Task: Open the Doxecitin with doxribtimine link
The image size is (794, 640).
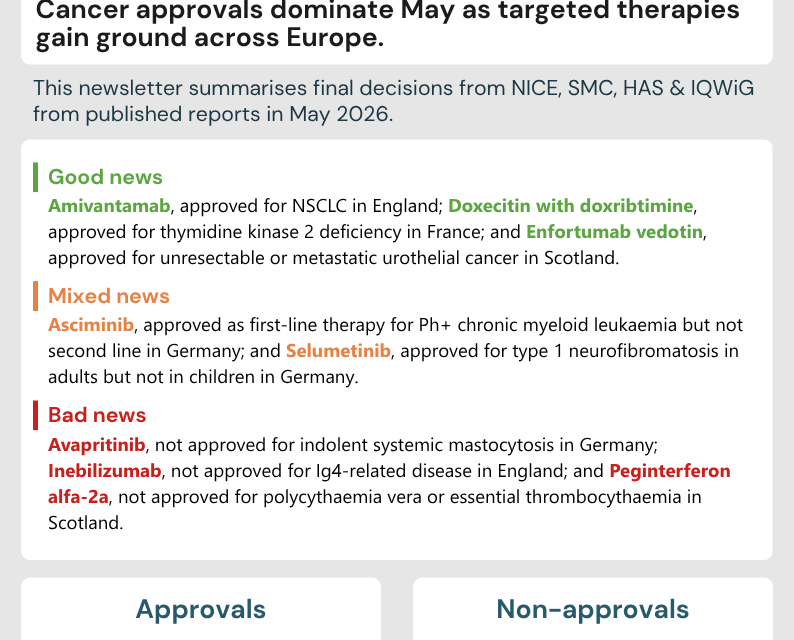Action: (x=570, y=206)
